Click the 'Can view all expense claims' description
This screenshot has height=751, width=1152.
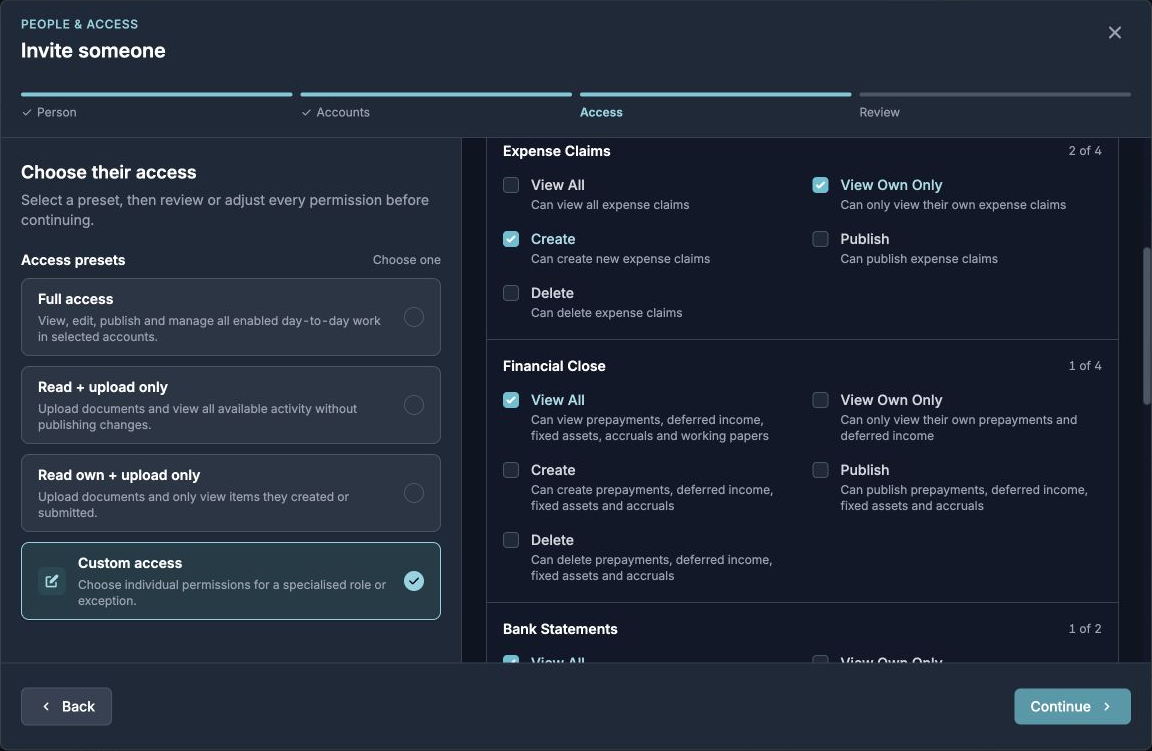pos(610,205)
